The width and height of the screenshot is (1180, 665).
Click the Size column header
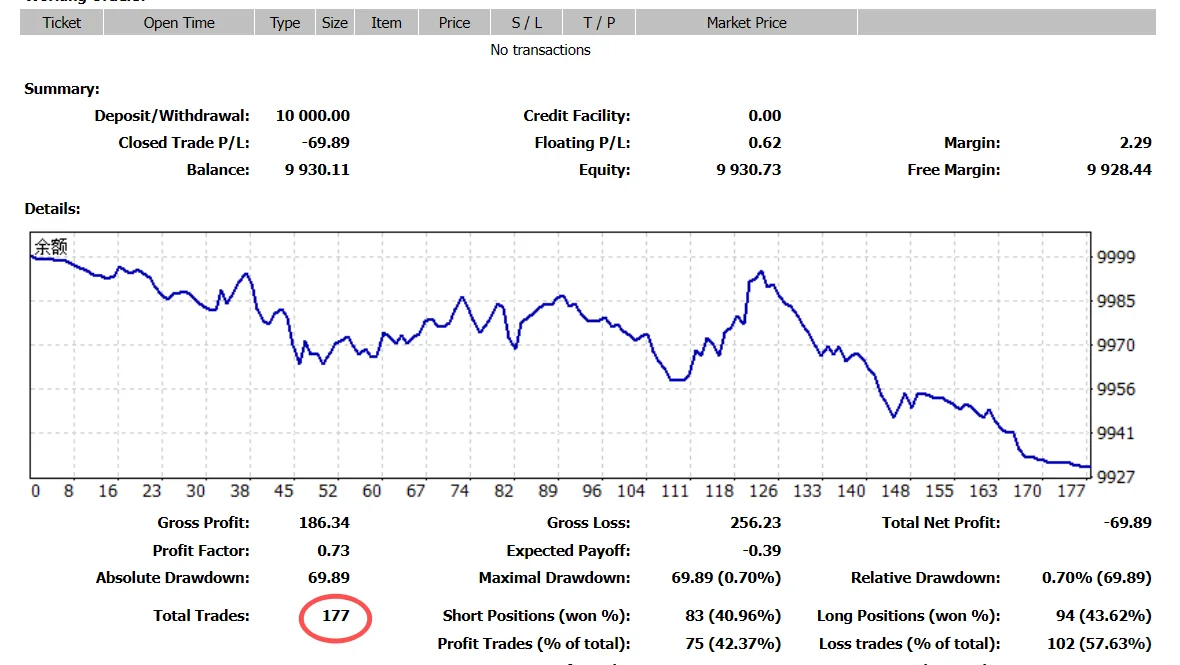click(x=335, y=23)
